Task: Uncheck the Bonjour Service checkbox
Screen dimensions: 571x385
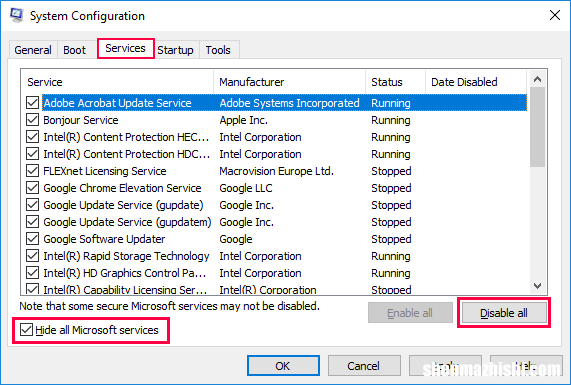Action: click(32, 120)
